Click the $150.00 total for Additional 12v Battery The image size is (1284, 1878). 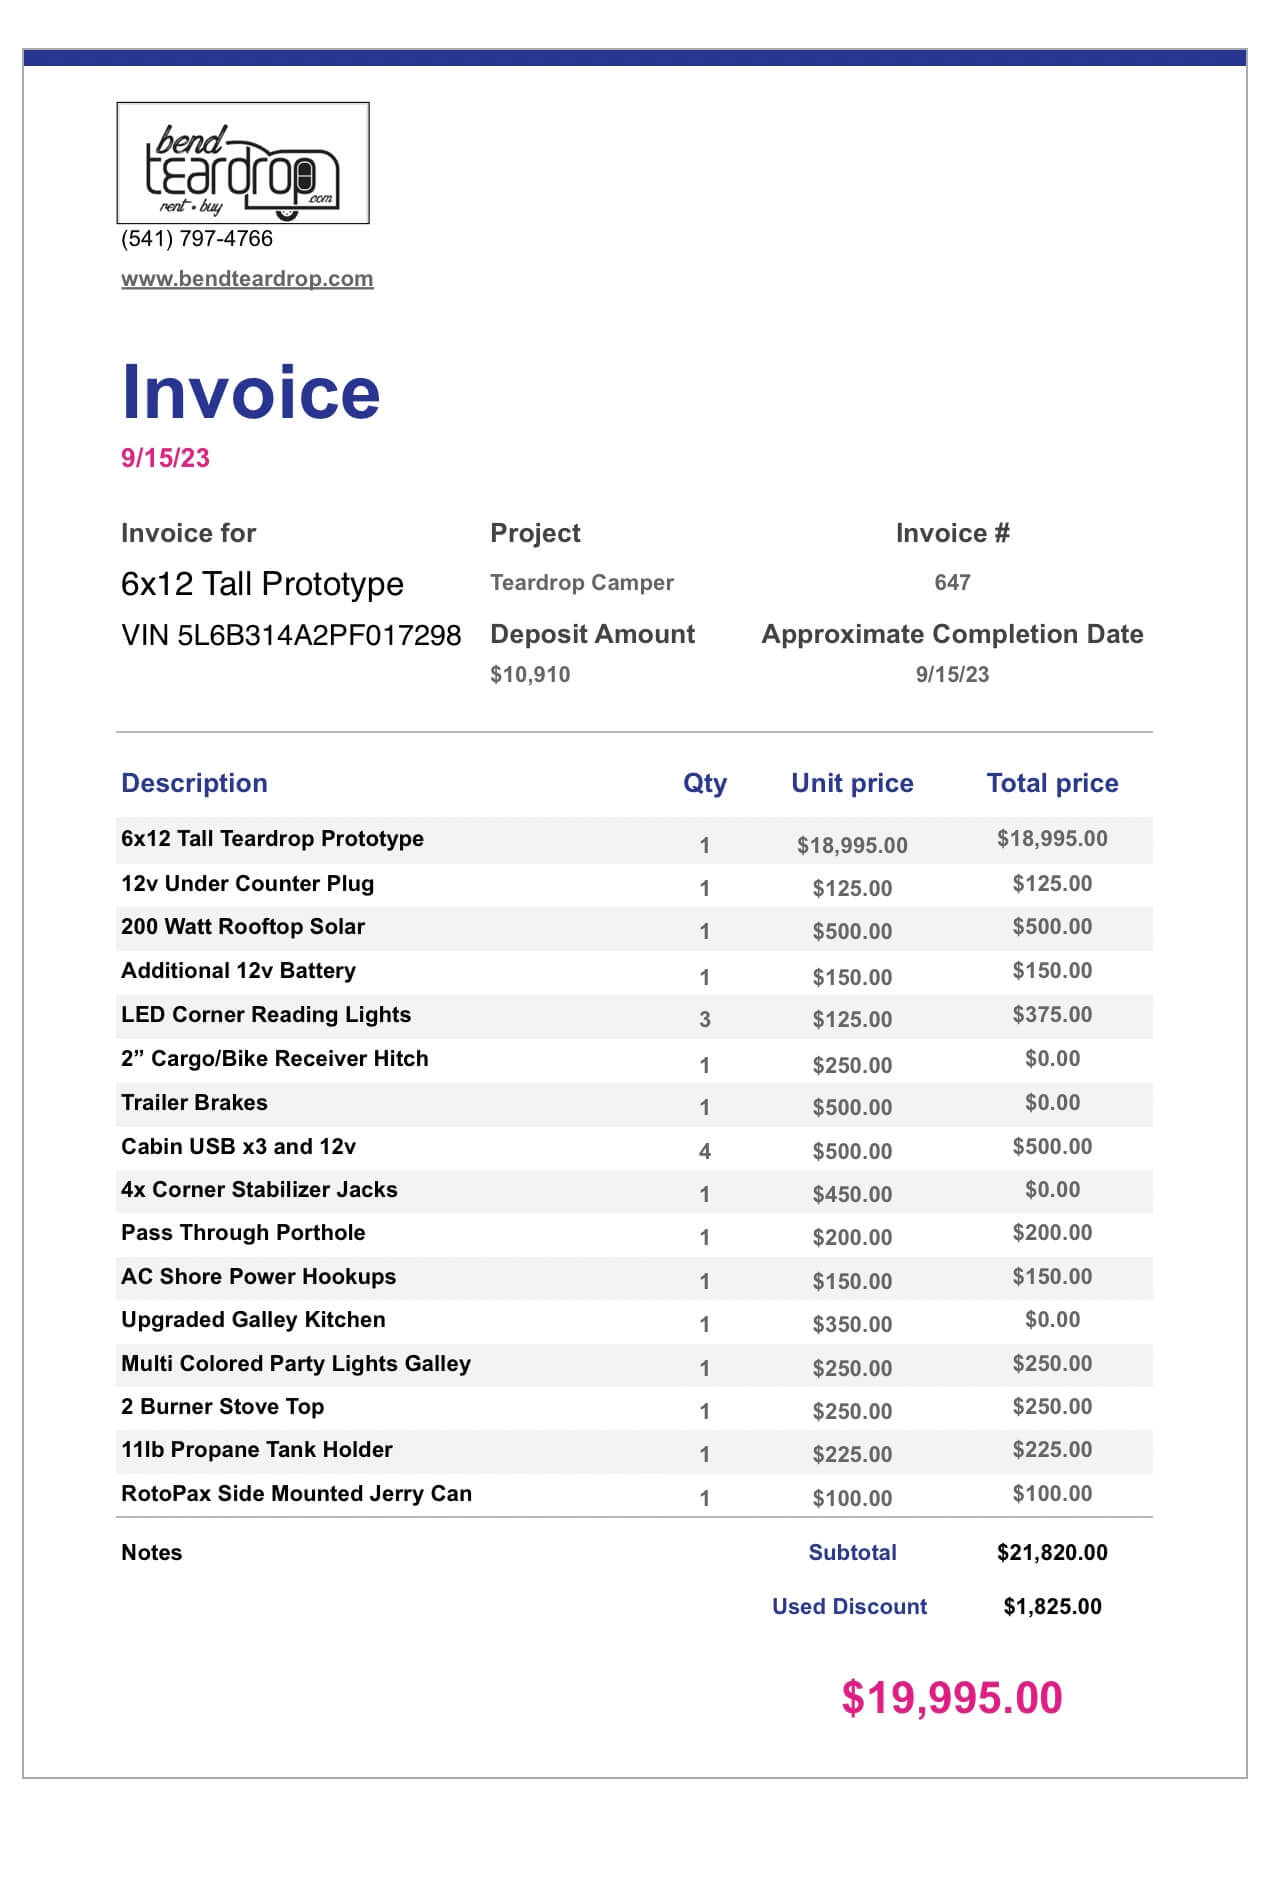coord(1052,971)
